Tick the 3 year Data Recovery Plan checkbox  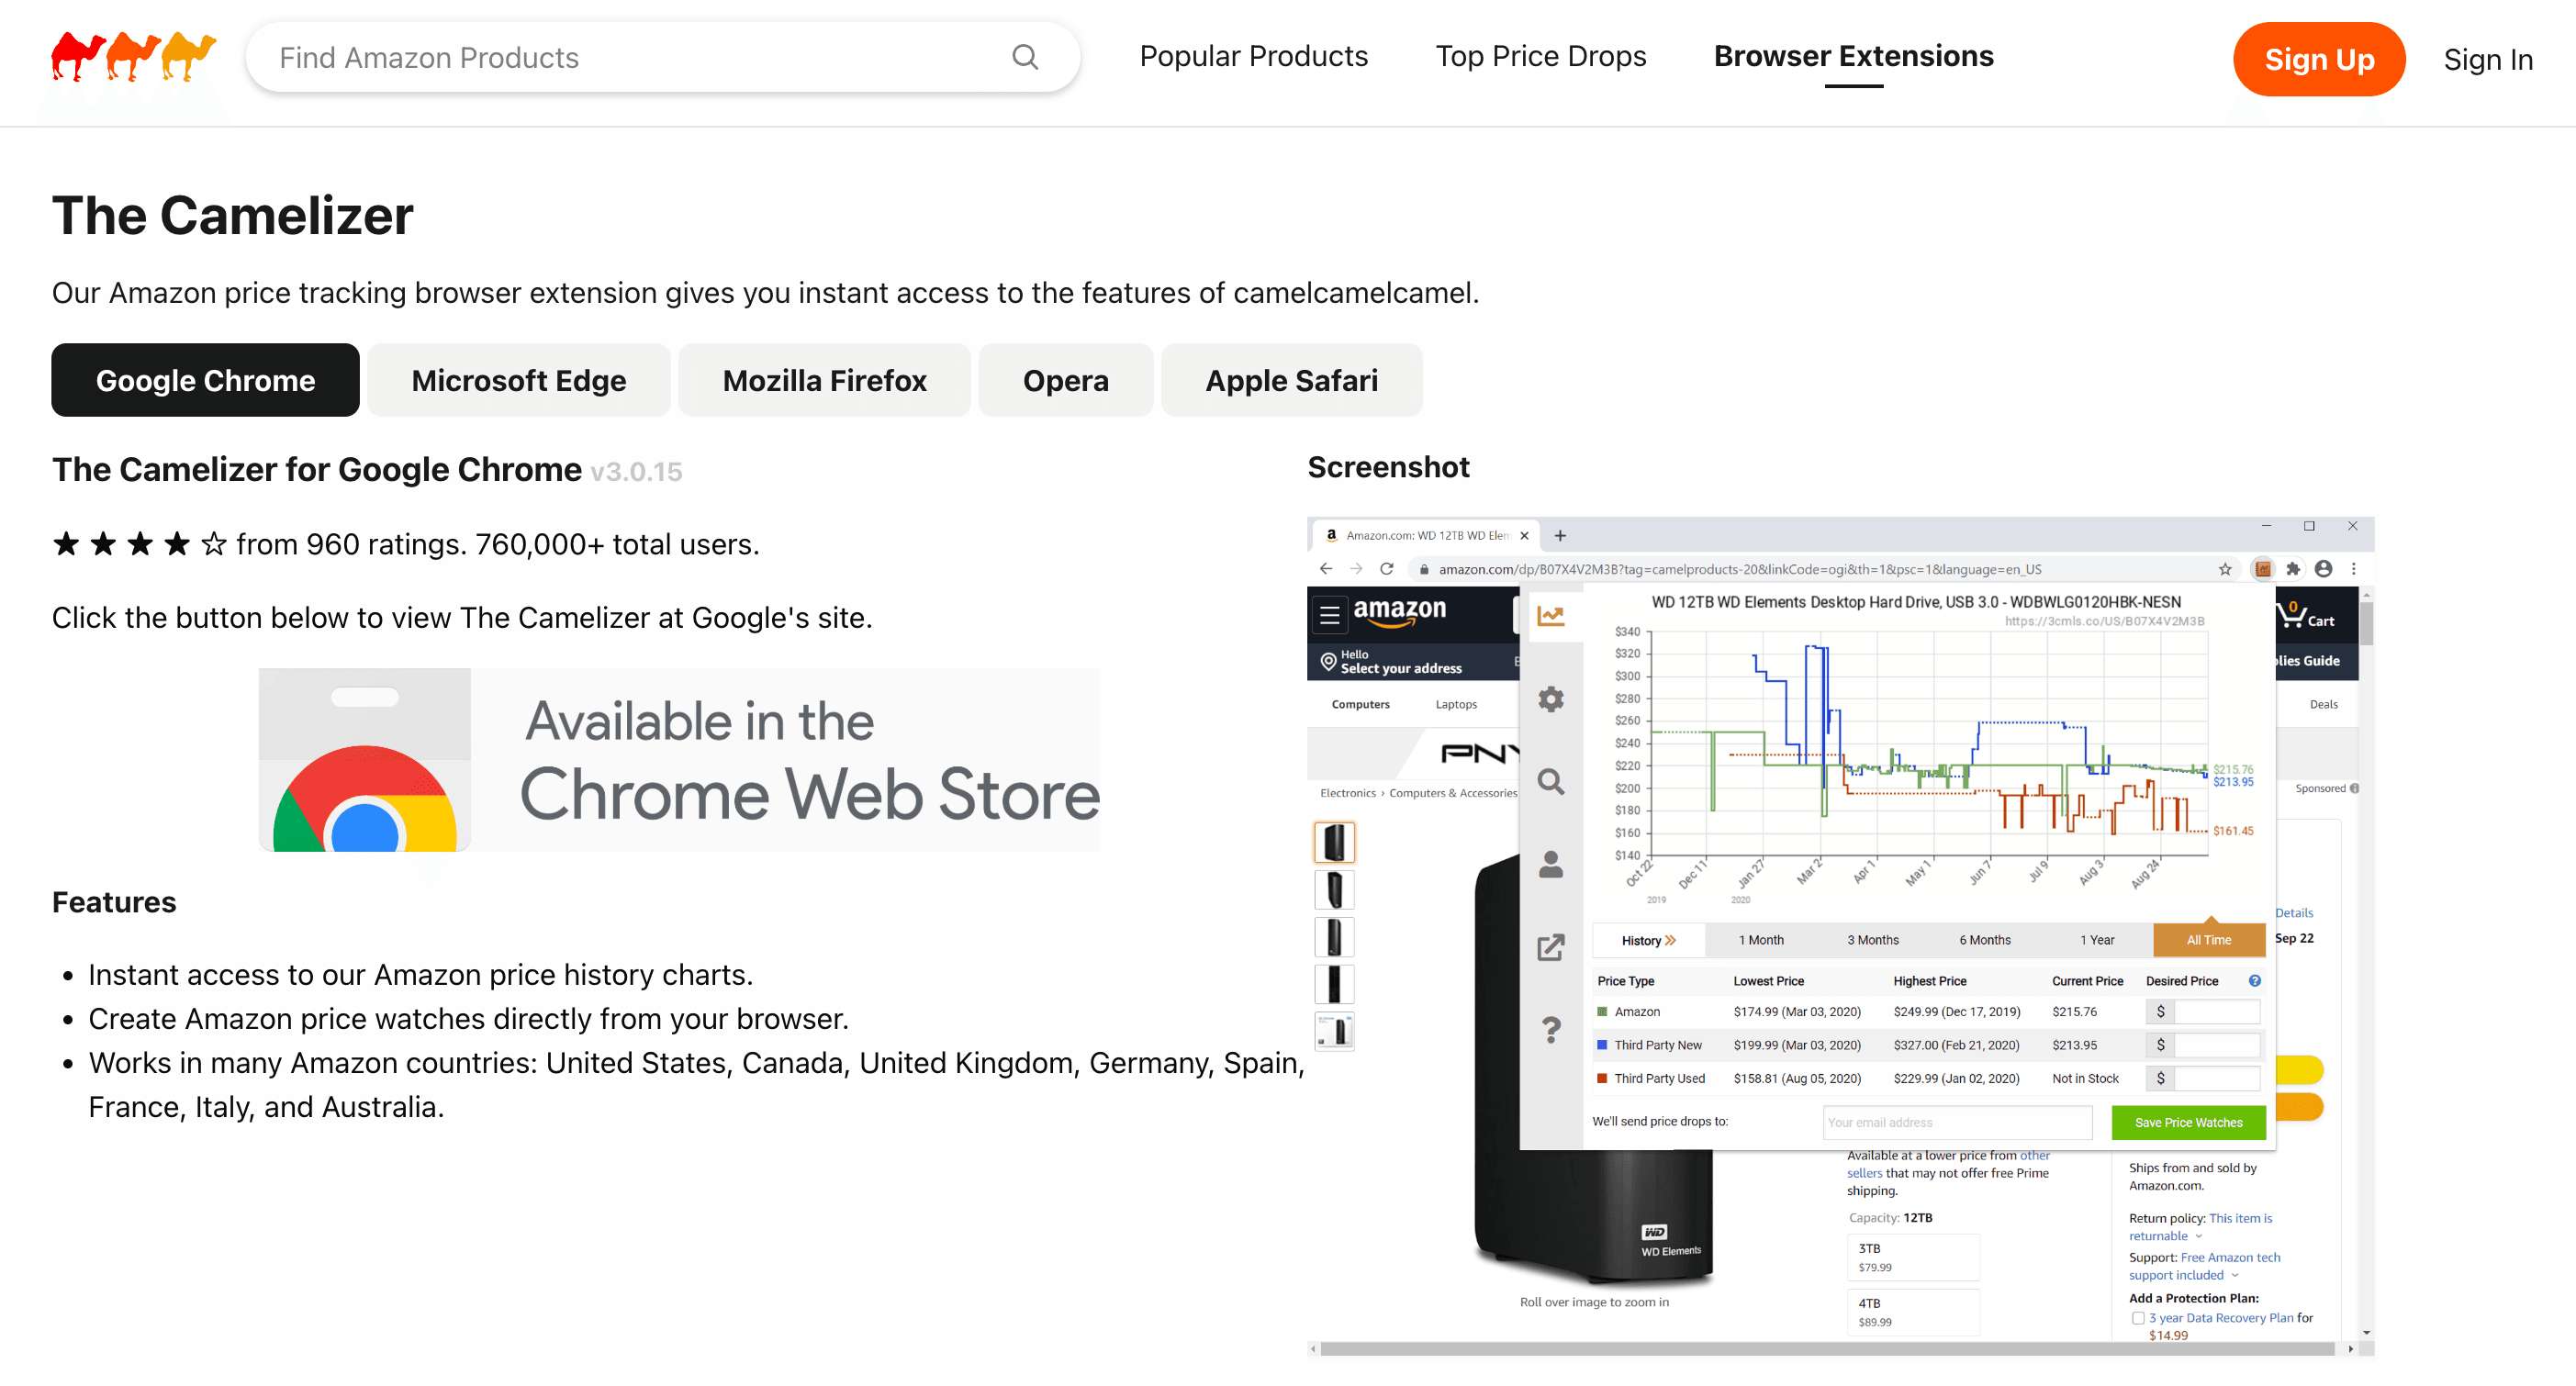(2137, 1318)
